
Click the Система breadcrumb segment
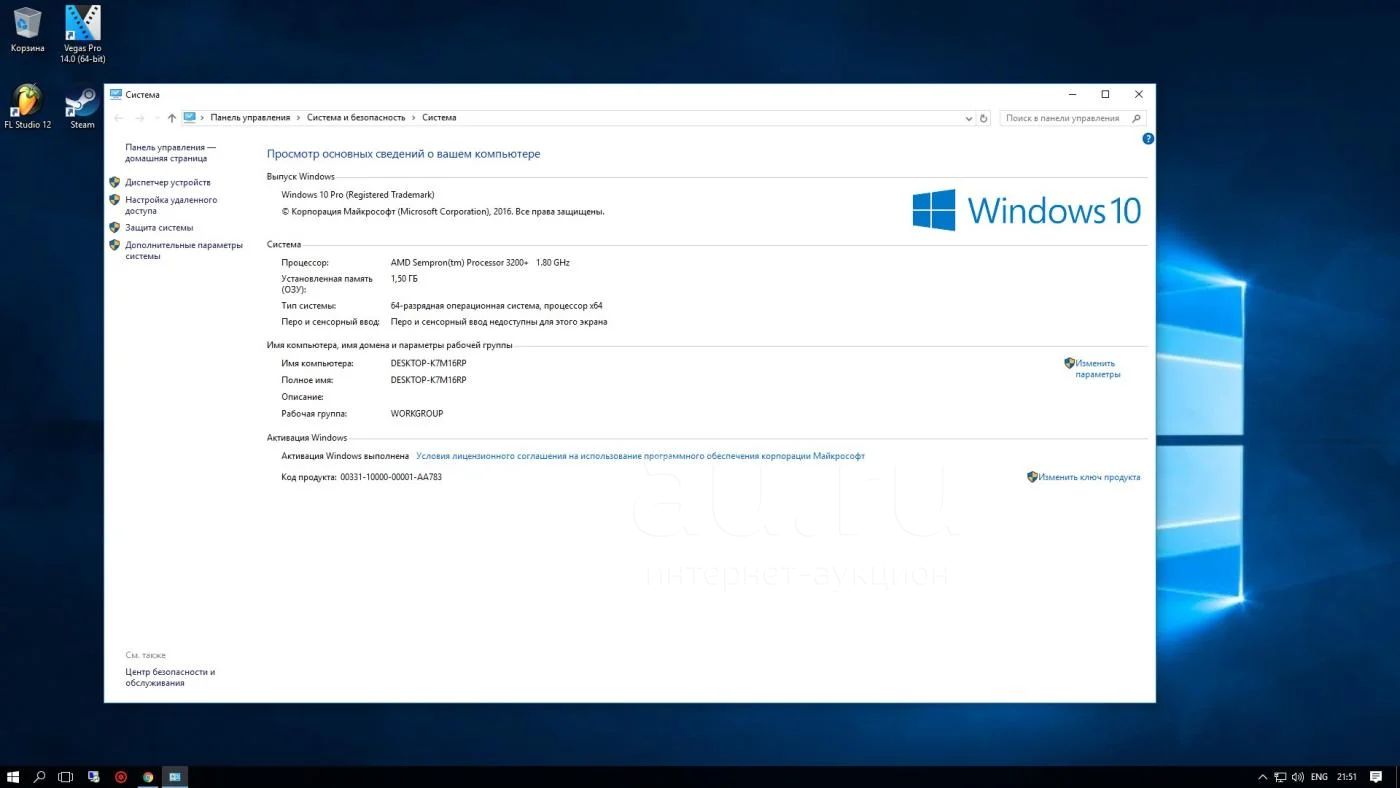[x=439, y=118]
